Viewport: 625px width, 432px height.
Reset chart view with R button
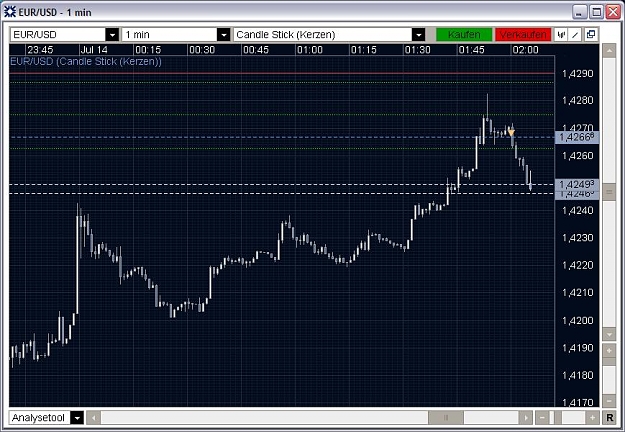tap(609, 418)
